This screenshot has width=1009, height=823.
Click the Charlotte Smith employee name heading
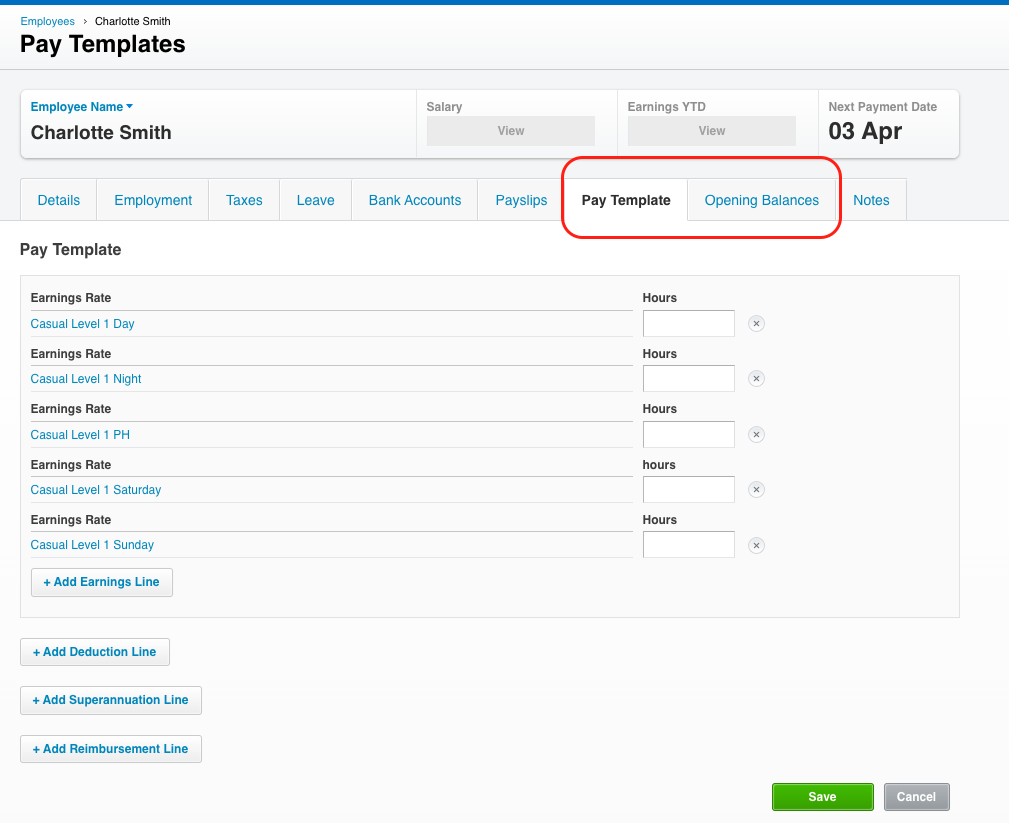[x=101, y=133]
